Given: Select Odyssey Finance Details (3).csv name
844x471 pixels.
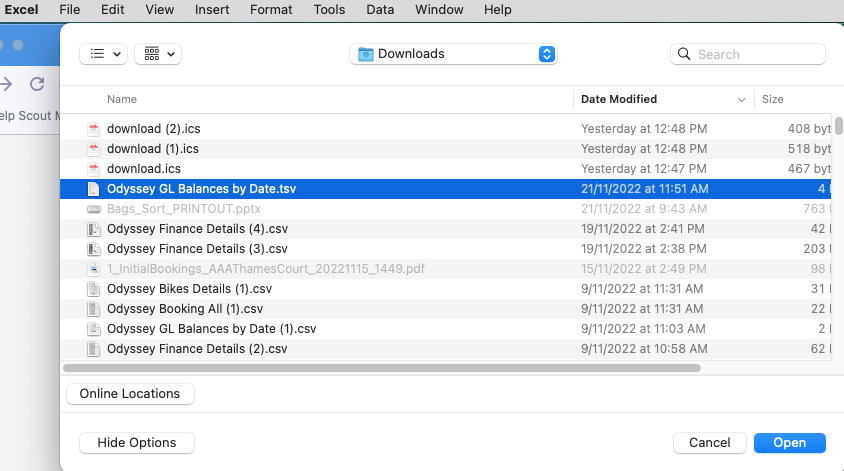Looking at the screenshot, I should 197,249.
